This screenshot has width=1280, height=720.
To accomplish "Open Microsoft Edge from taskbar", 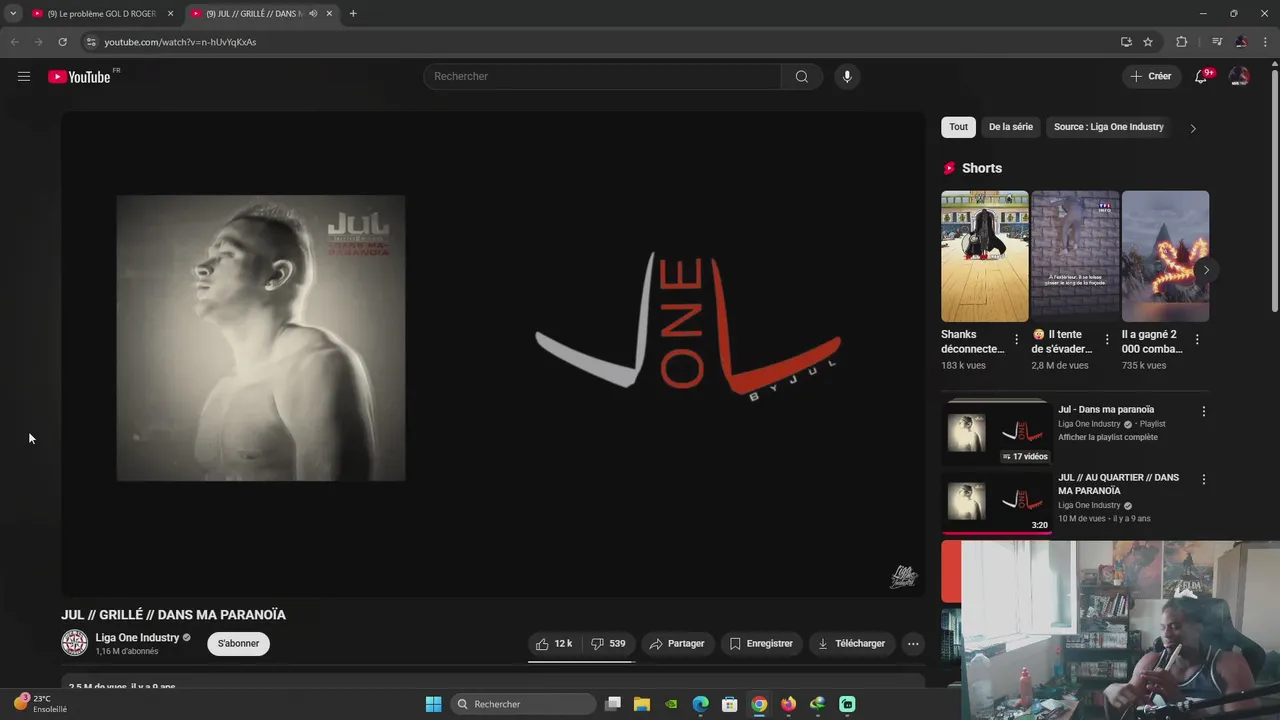I will pyautogui.click(x=701, y=704).
